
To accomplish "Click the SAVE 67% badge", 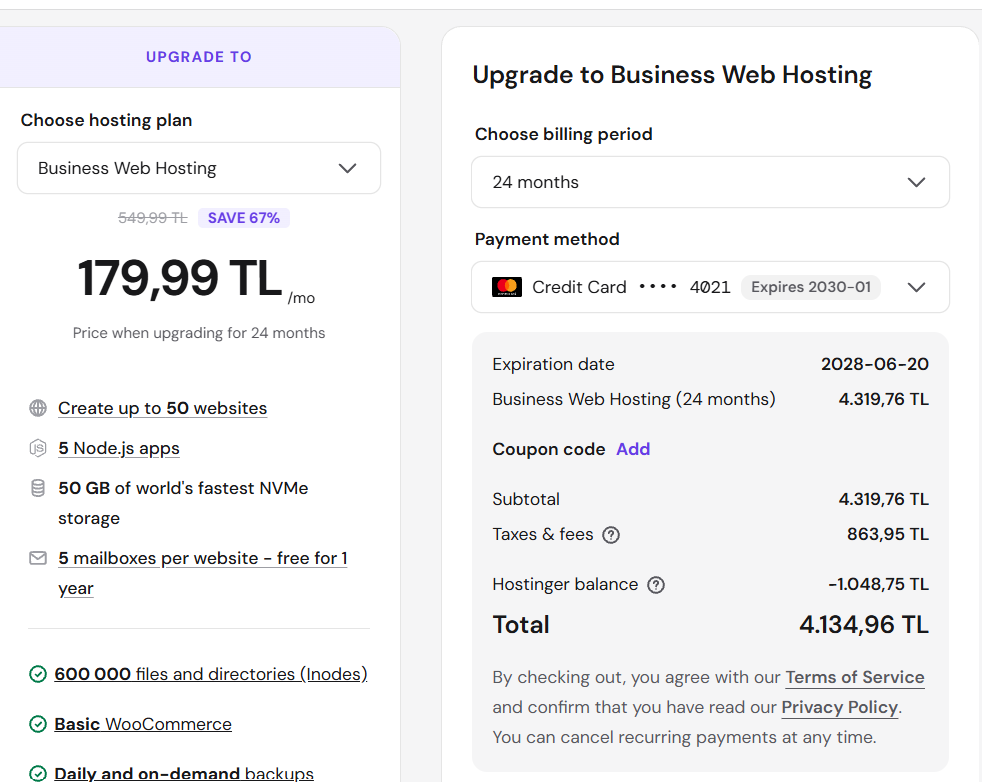I will coord(244,218).
